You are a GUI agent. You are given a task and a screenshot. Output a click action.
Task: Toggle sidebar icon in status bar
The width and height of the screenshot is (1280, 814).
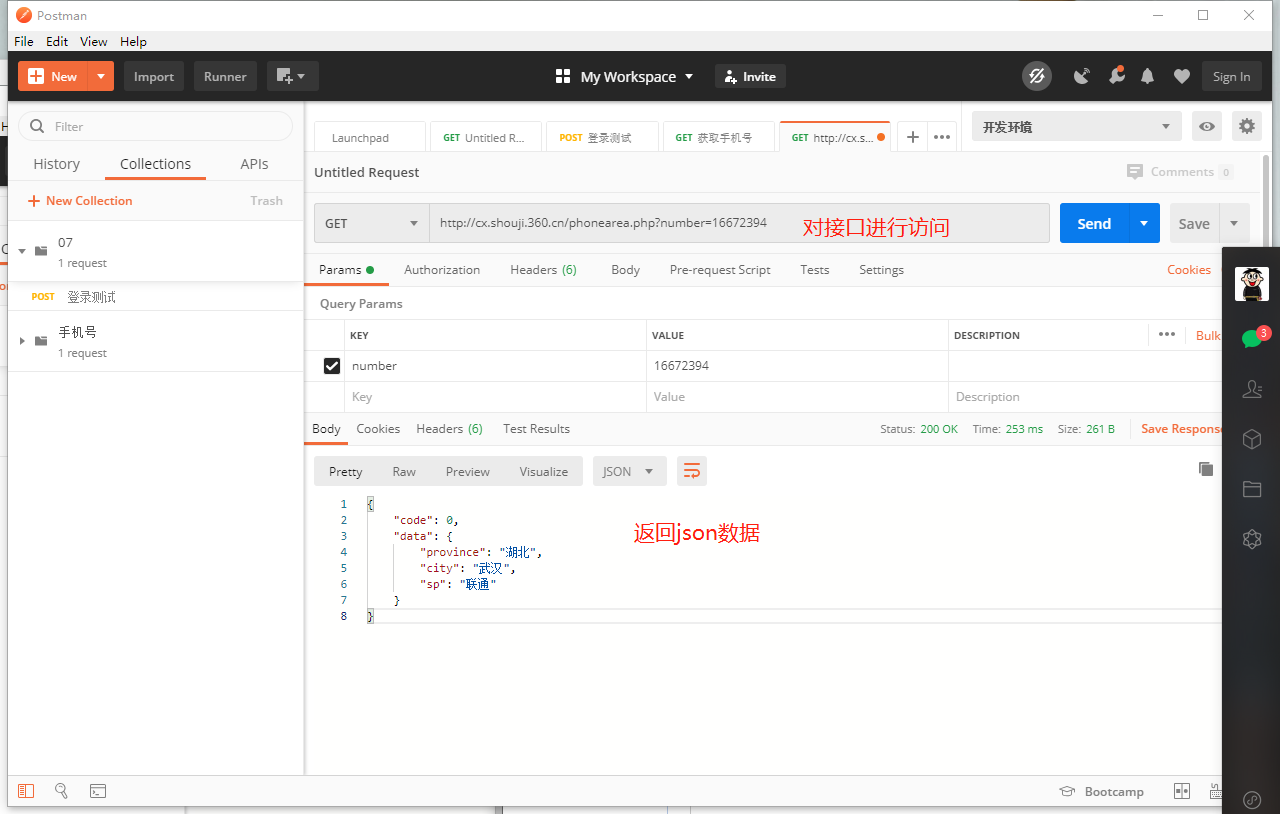point(26,791)
